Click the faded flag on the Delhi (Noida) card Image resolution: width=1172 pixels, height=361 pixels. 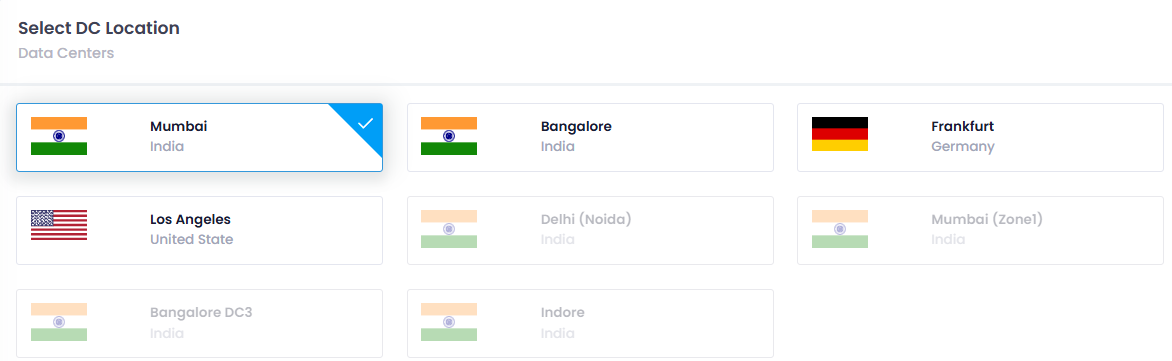[x=449, y=229]
